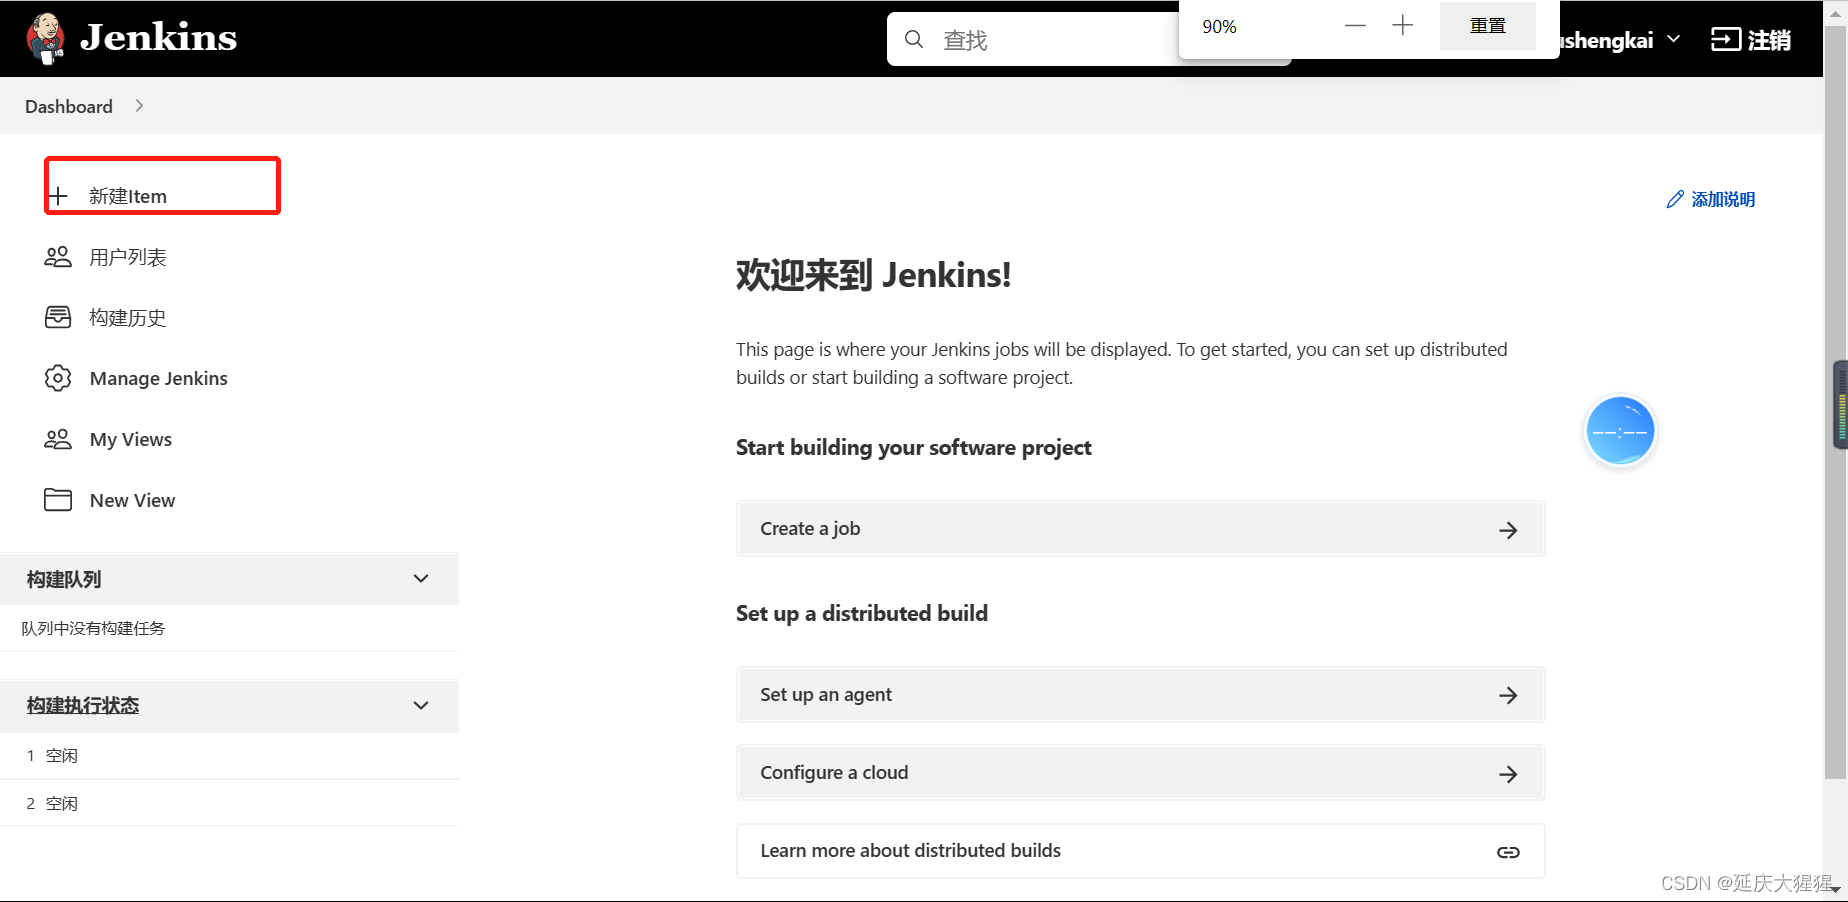Open the 用户列表 page
The image size is (1848, 902).
(x=128, y=257)
